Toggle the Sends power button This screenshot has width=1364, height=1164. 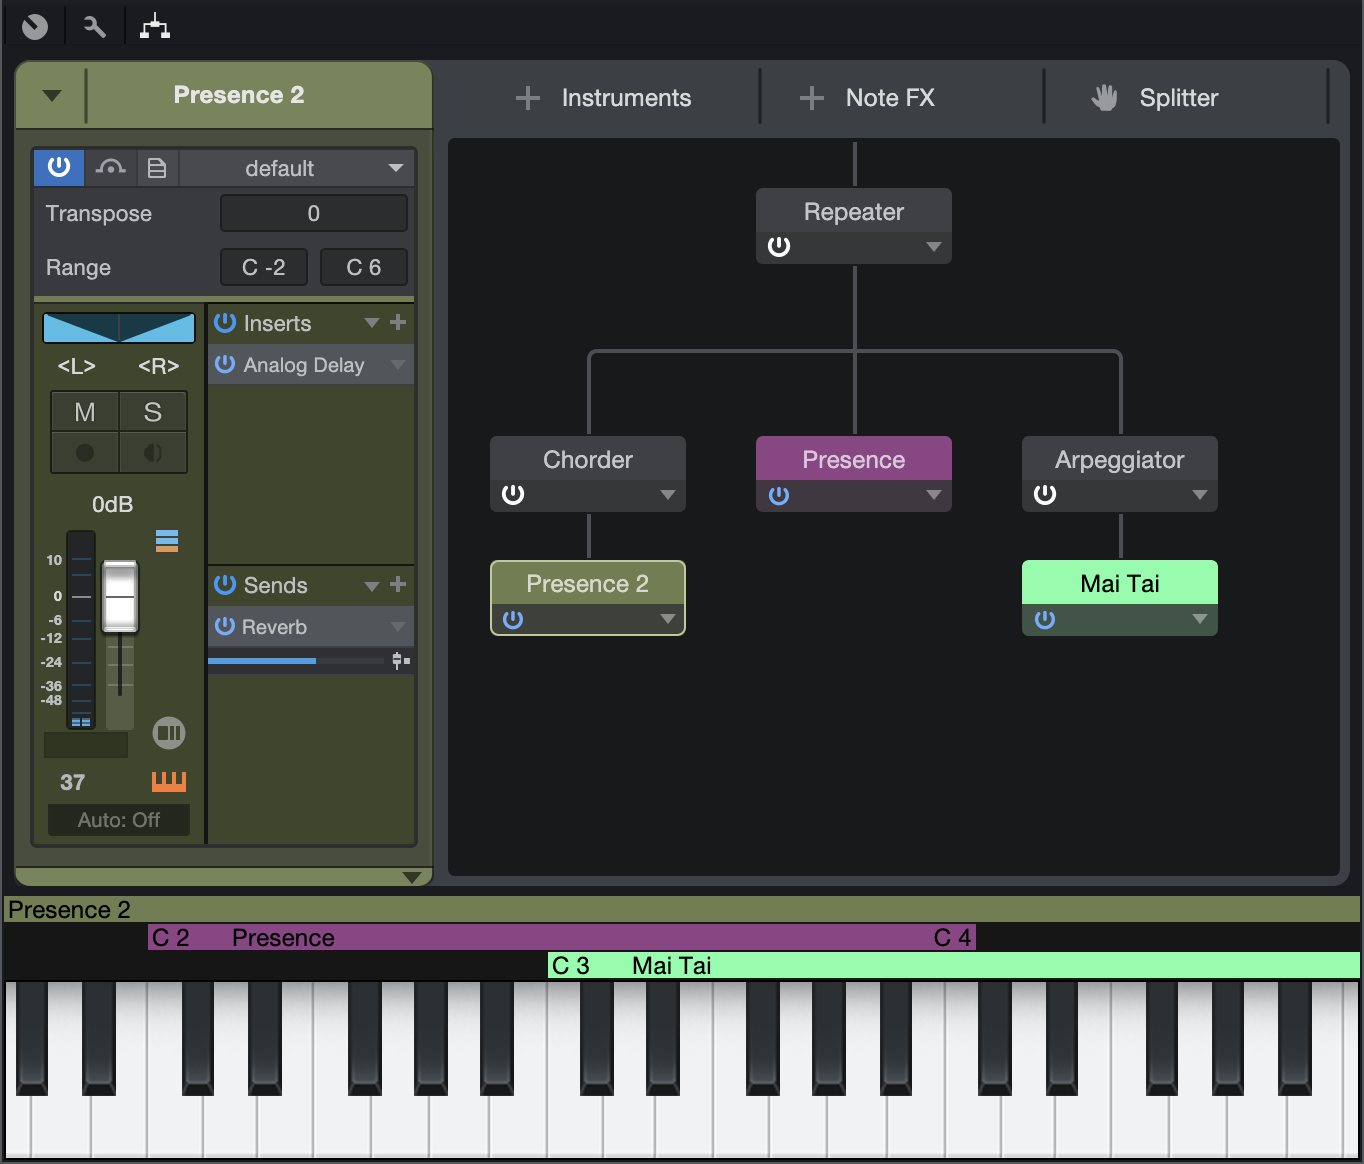pyautogui.click(x=225, y=585)
